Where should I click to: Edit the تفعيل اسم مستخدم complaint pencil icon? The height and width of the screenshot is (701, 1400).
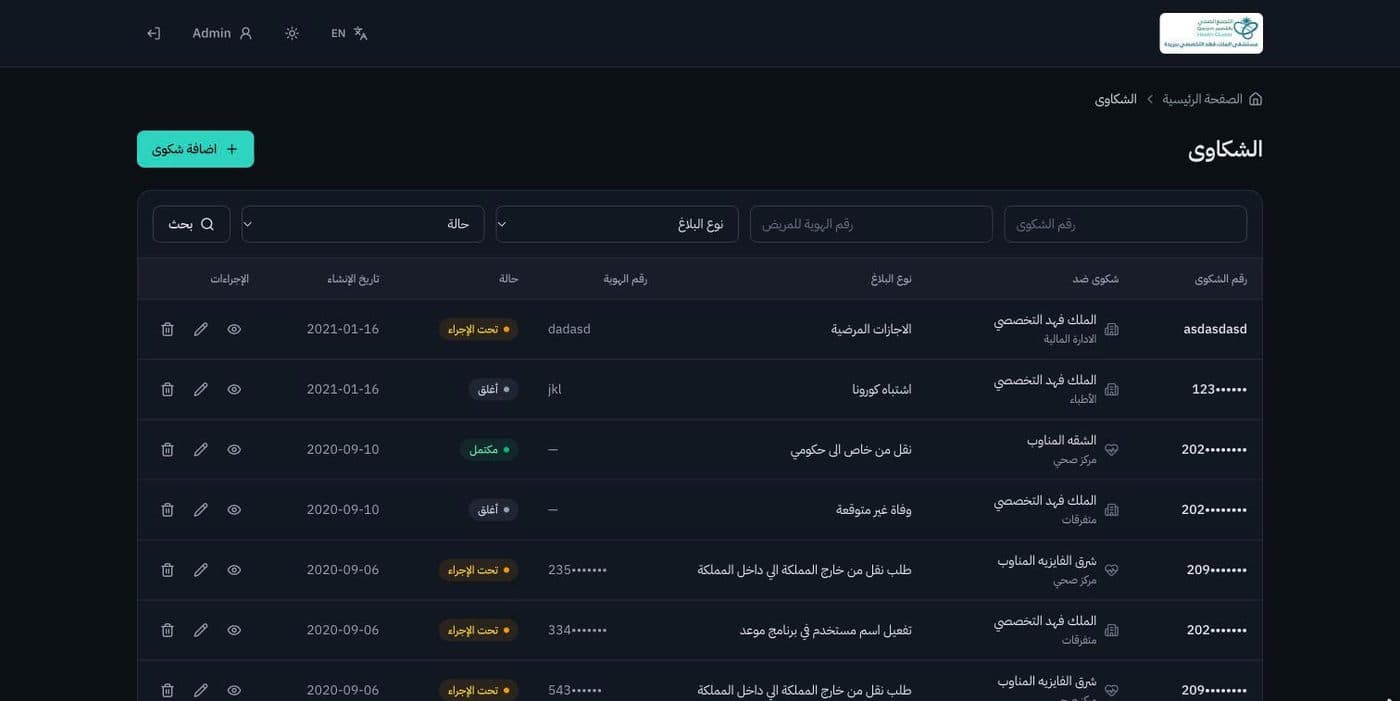click(x=201, y=630)
